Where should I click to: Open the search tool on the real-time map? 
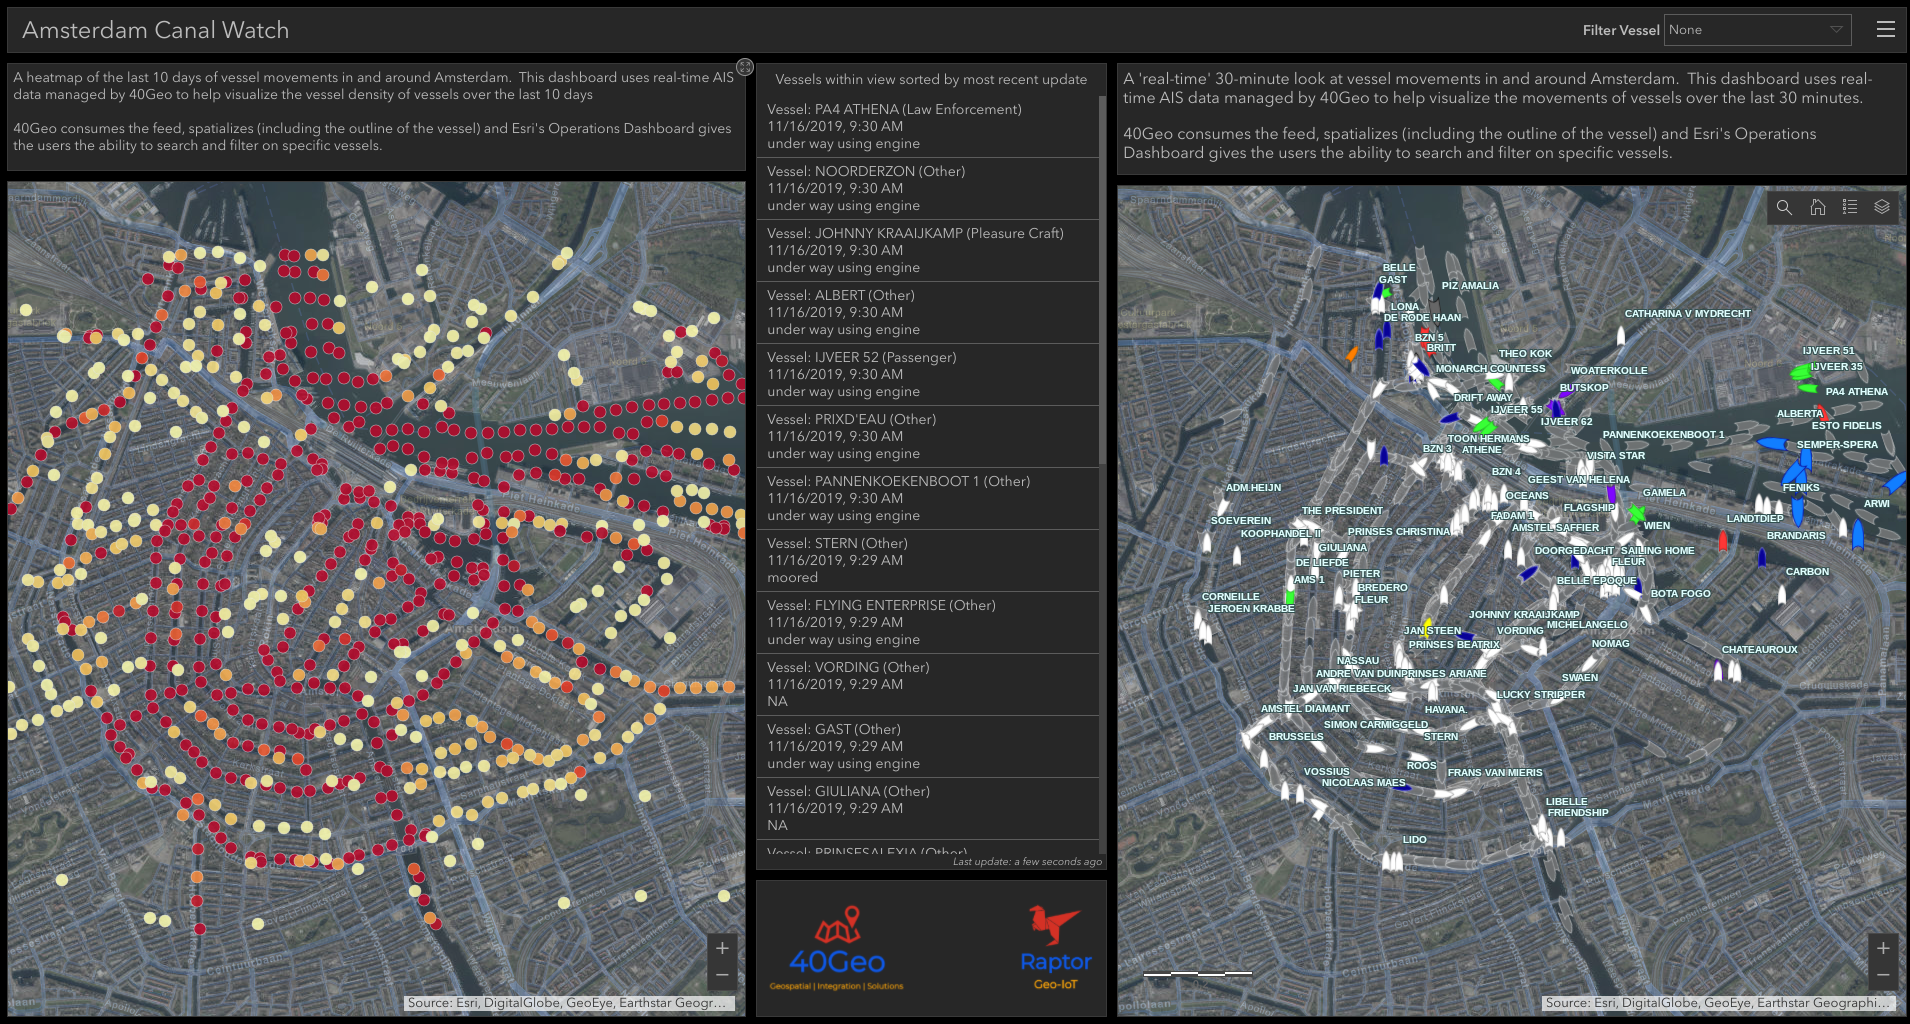pyautogui.click(x=1784, y=207)
